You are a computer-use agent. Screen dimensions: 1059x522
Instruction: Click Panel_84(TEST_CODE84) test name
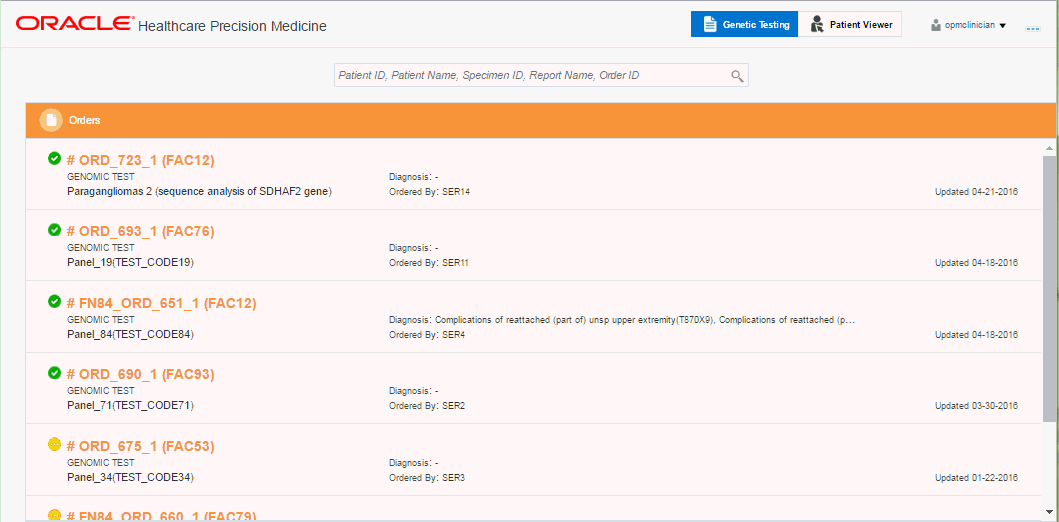(x=130, y=334)
